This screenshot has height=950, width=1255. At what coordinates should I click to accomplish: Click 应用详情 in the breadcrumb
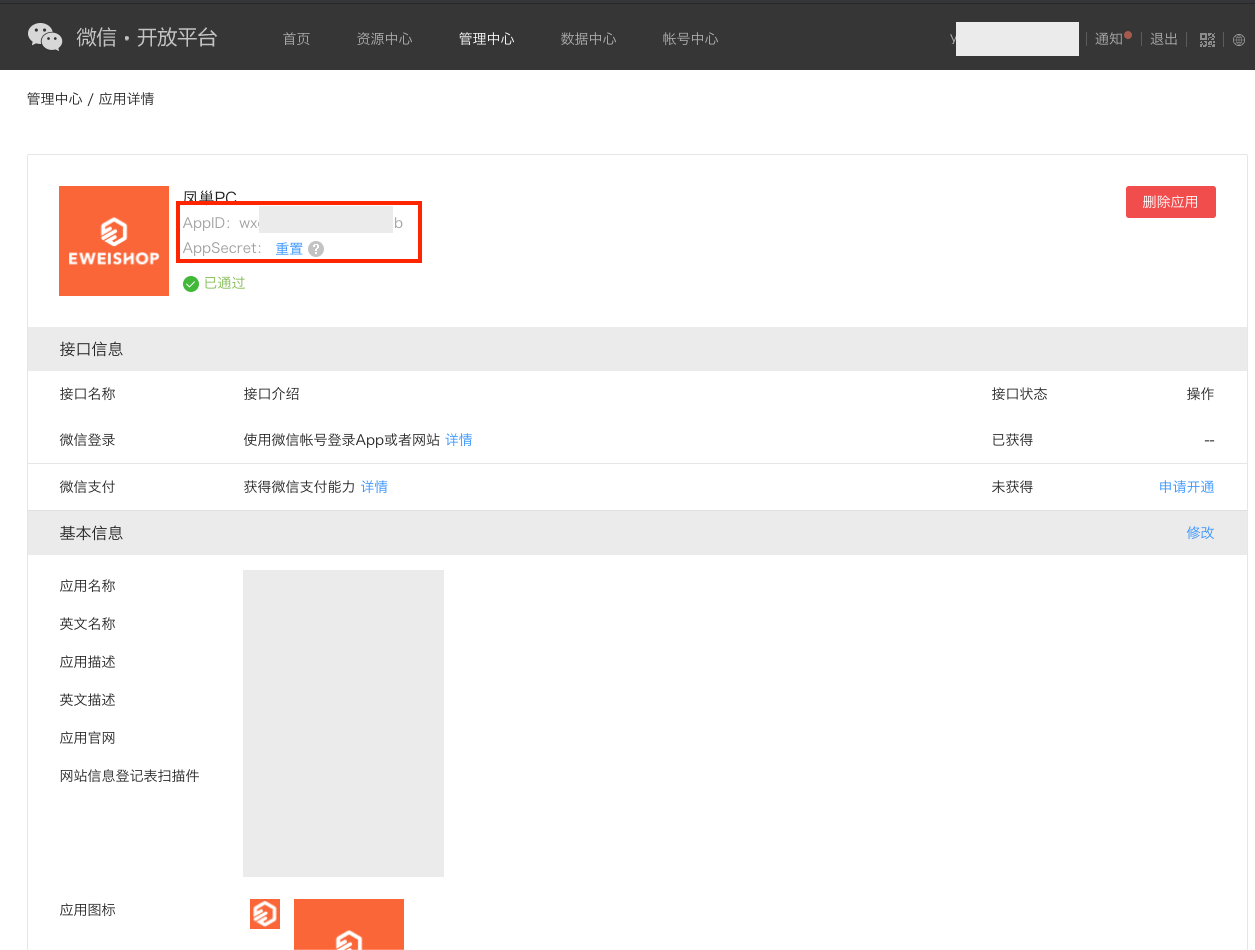126,99
